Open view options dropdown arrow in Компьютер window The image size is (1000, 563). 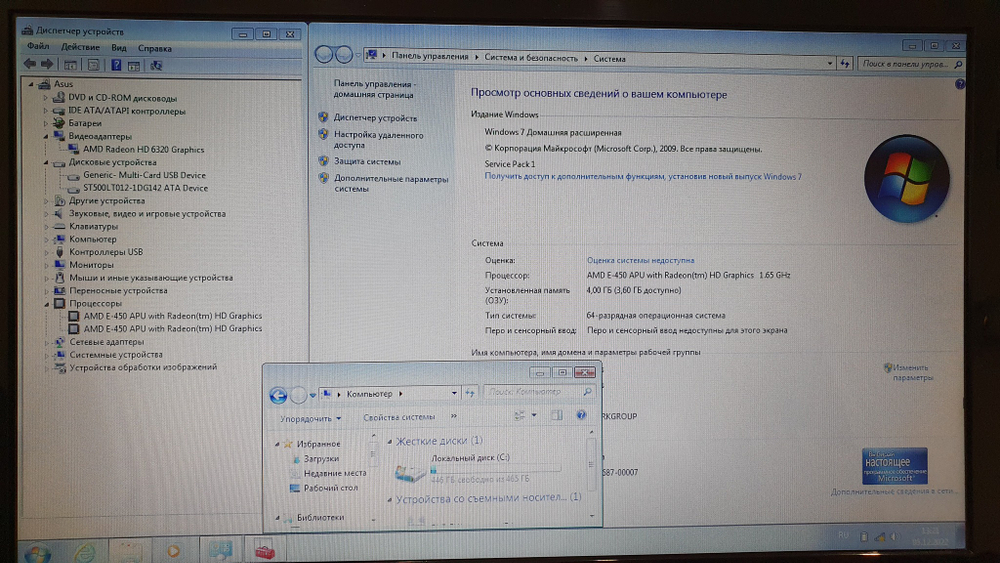coord(534,415)
